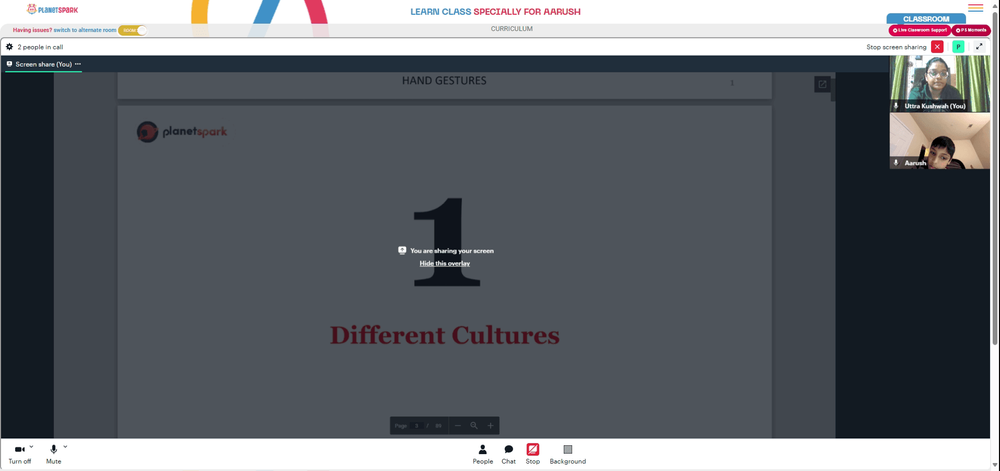Open the CURRICULUM tab
The width and height of the screenshot is (1000, 471).
pos(511,29)
